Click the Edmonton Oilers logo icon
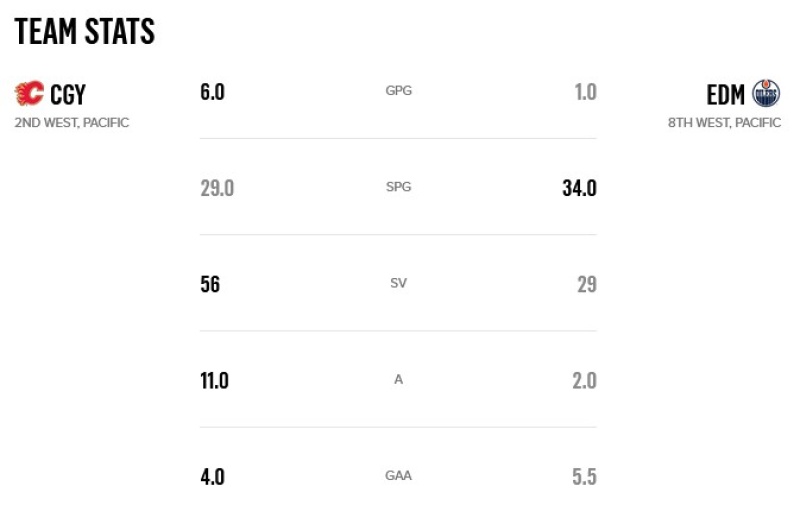The image size is (800, 524). 766,93
